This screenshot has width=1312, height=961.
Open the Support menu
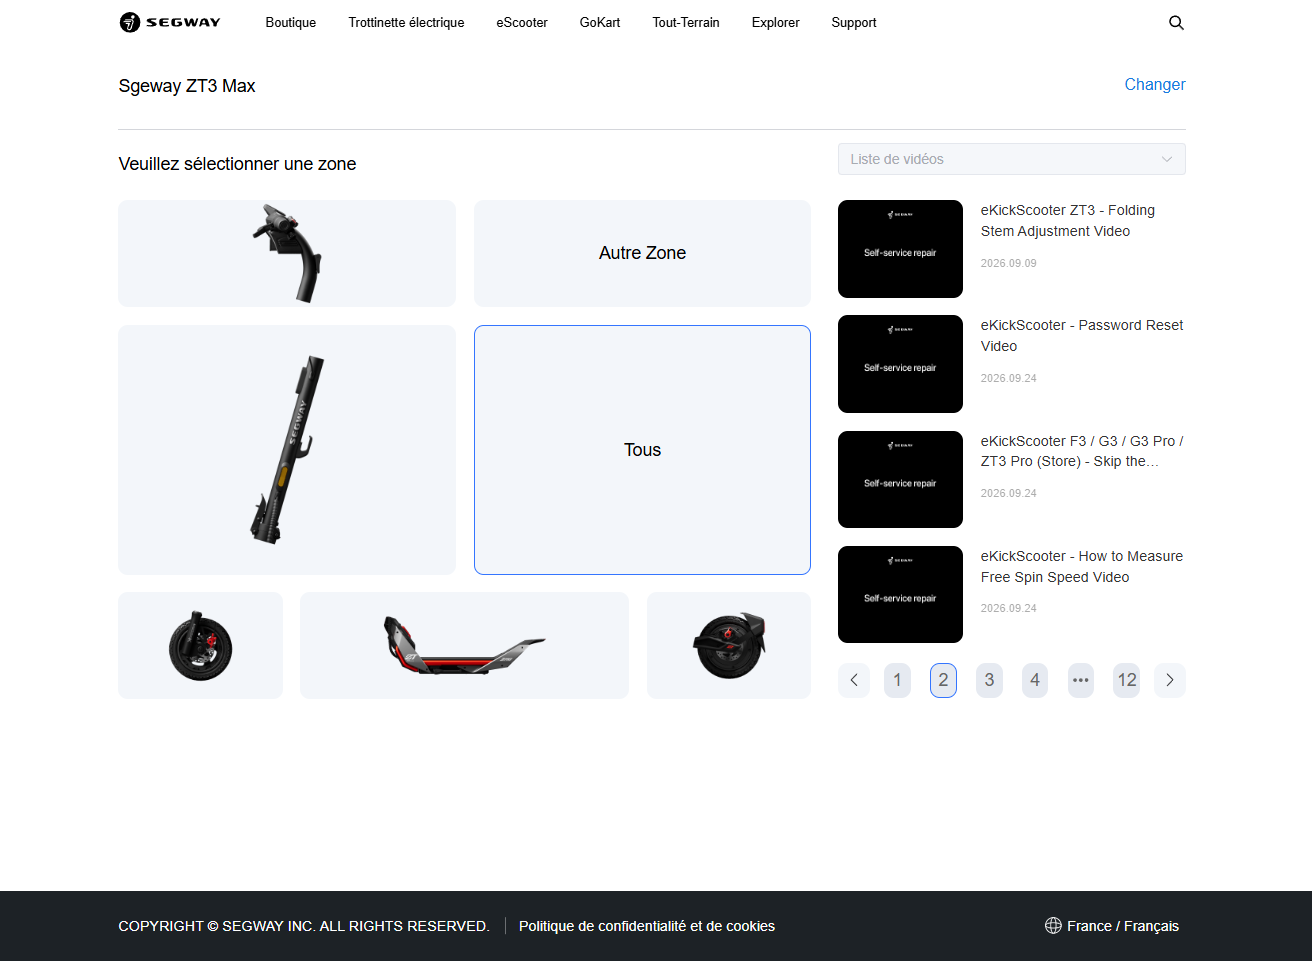coord(854,22)
